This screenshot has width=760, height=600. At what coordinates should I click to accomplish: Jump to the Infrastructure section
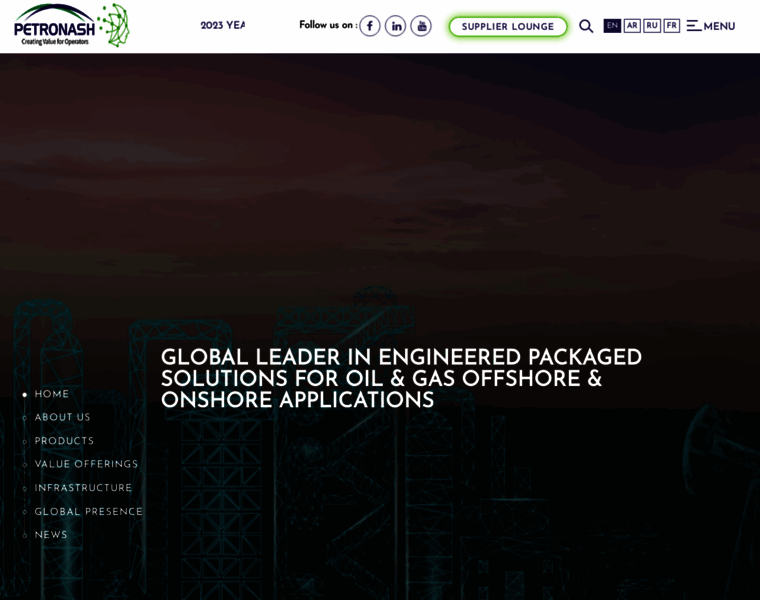coord(83,488)
